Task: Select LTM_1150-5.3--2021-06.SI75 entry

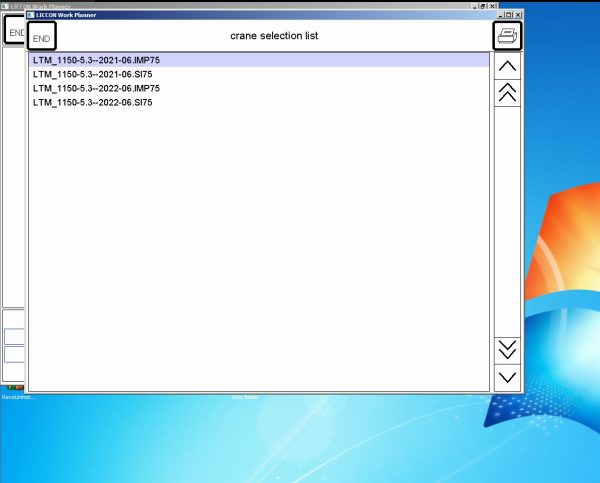Action: [x=259, y=74]
